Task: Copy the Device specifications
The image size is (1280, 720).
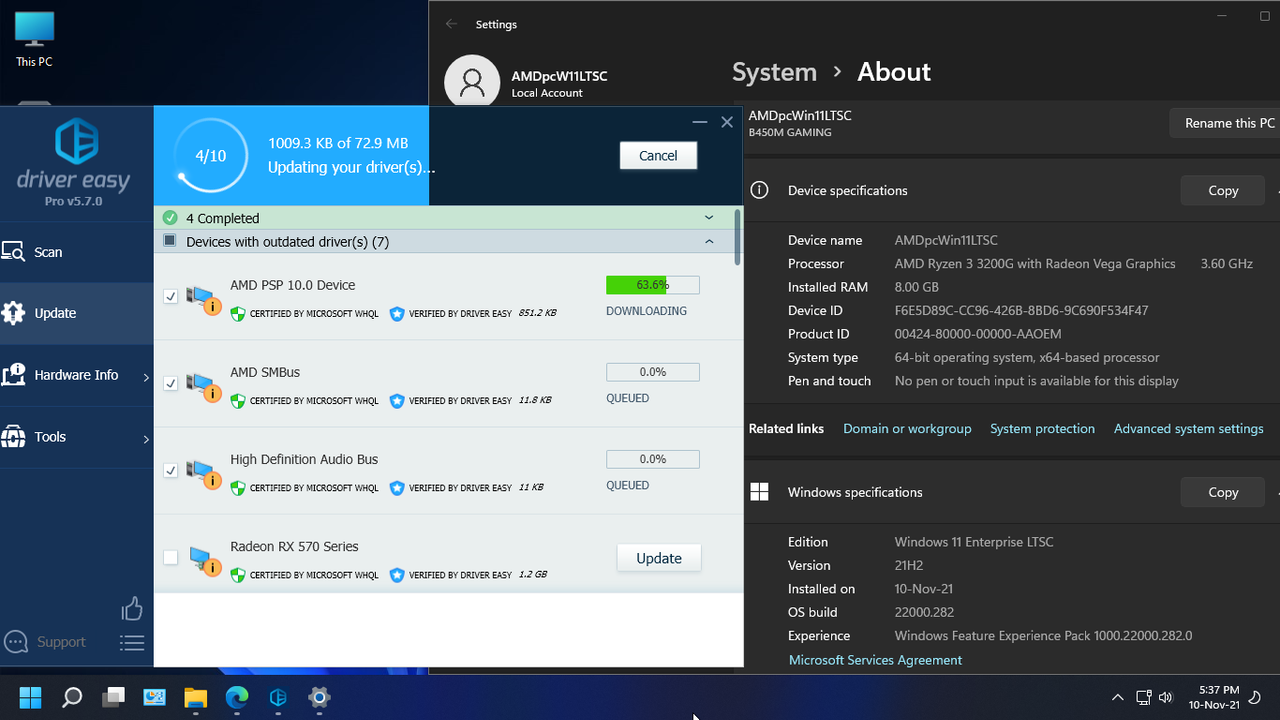Action: 1223,190
